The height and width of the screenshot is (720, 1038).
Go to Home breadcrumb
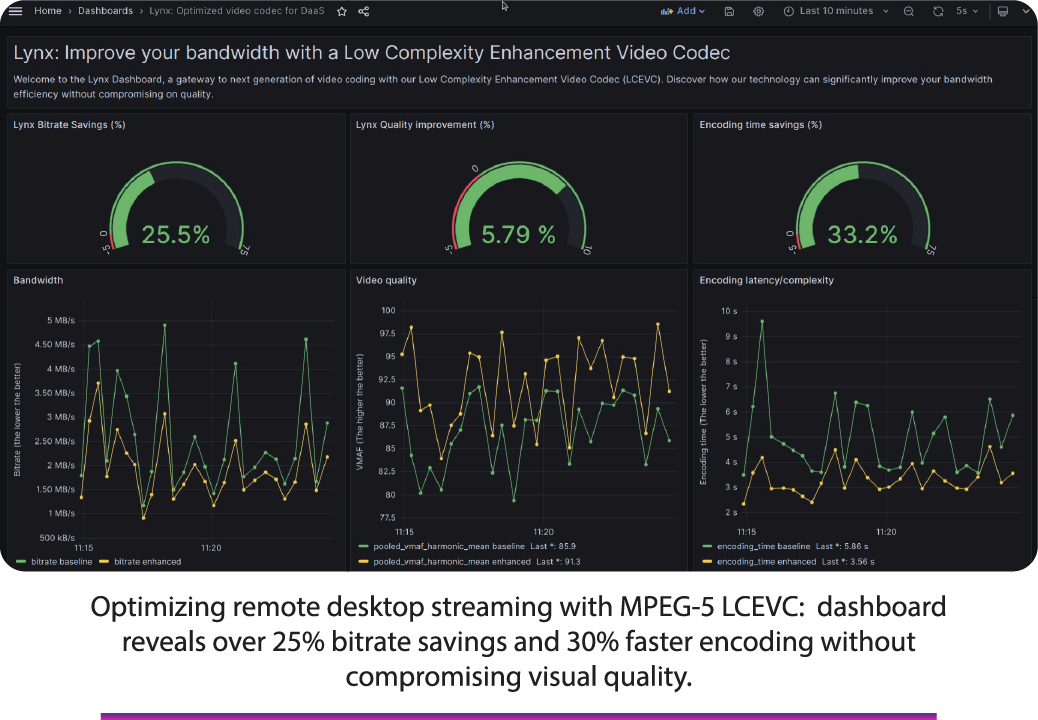point(48,11)
